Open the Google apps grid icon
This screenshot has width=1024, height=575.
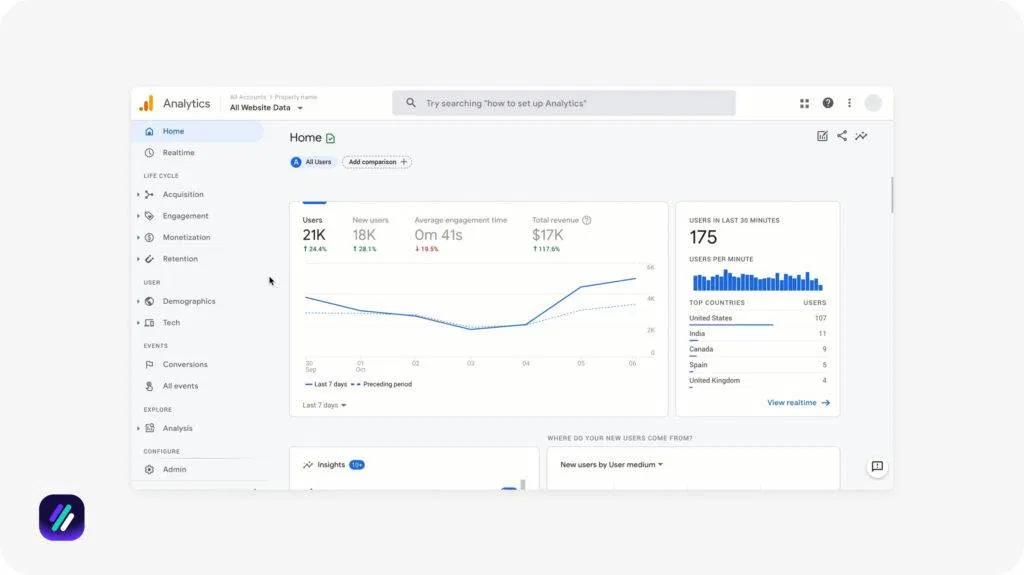coord(805,103)
